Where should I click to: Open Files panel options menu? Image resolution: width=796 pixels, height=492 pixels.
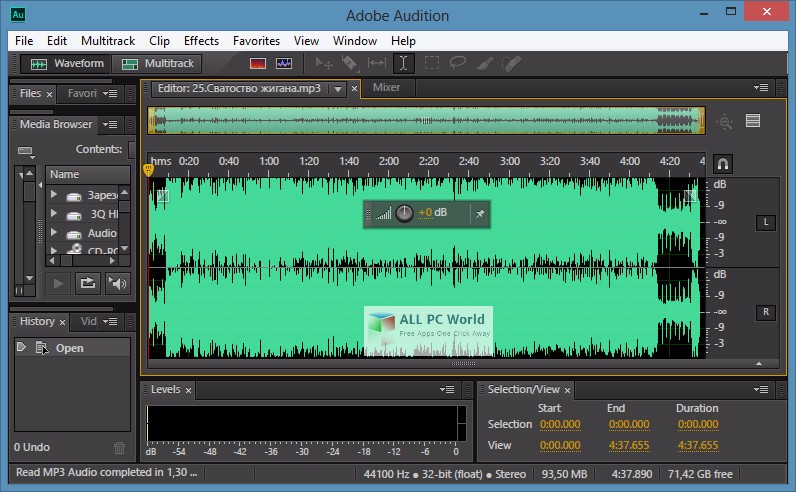coord(110,93)
